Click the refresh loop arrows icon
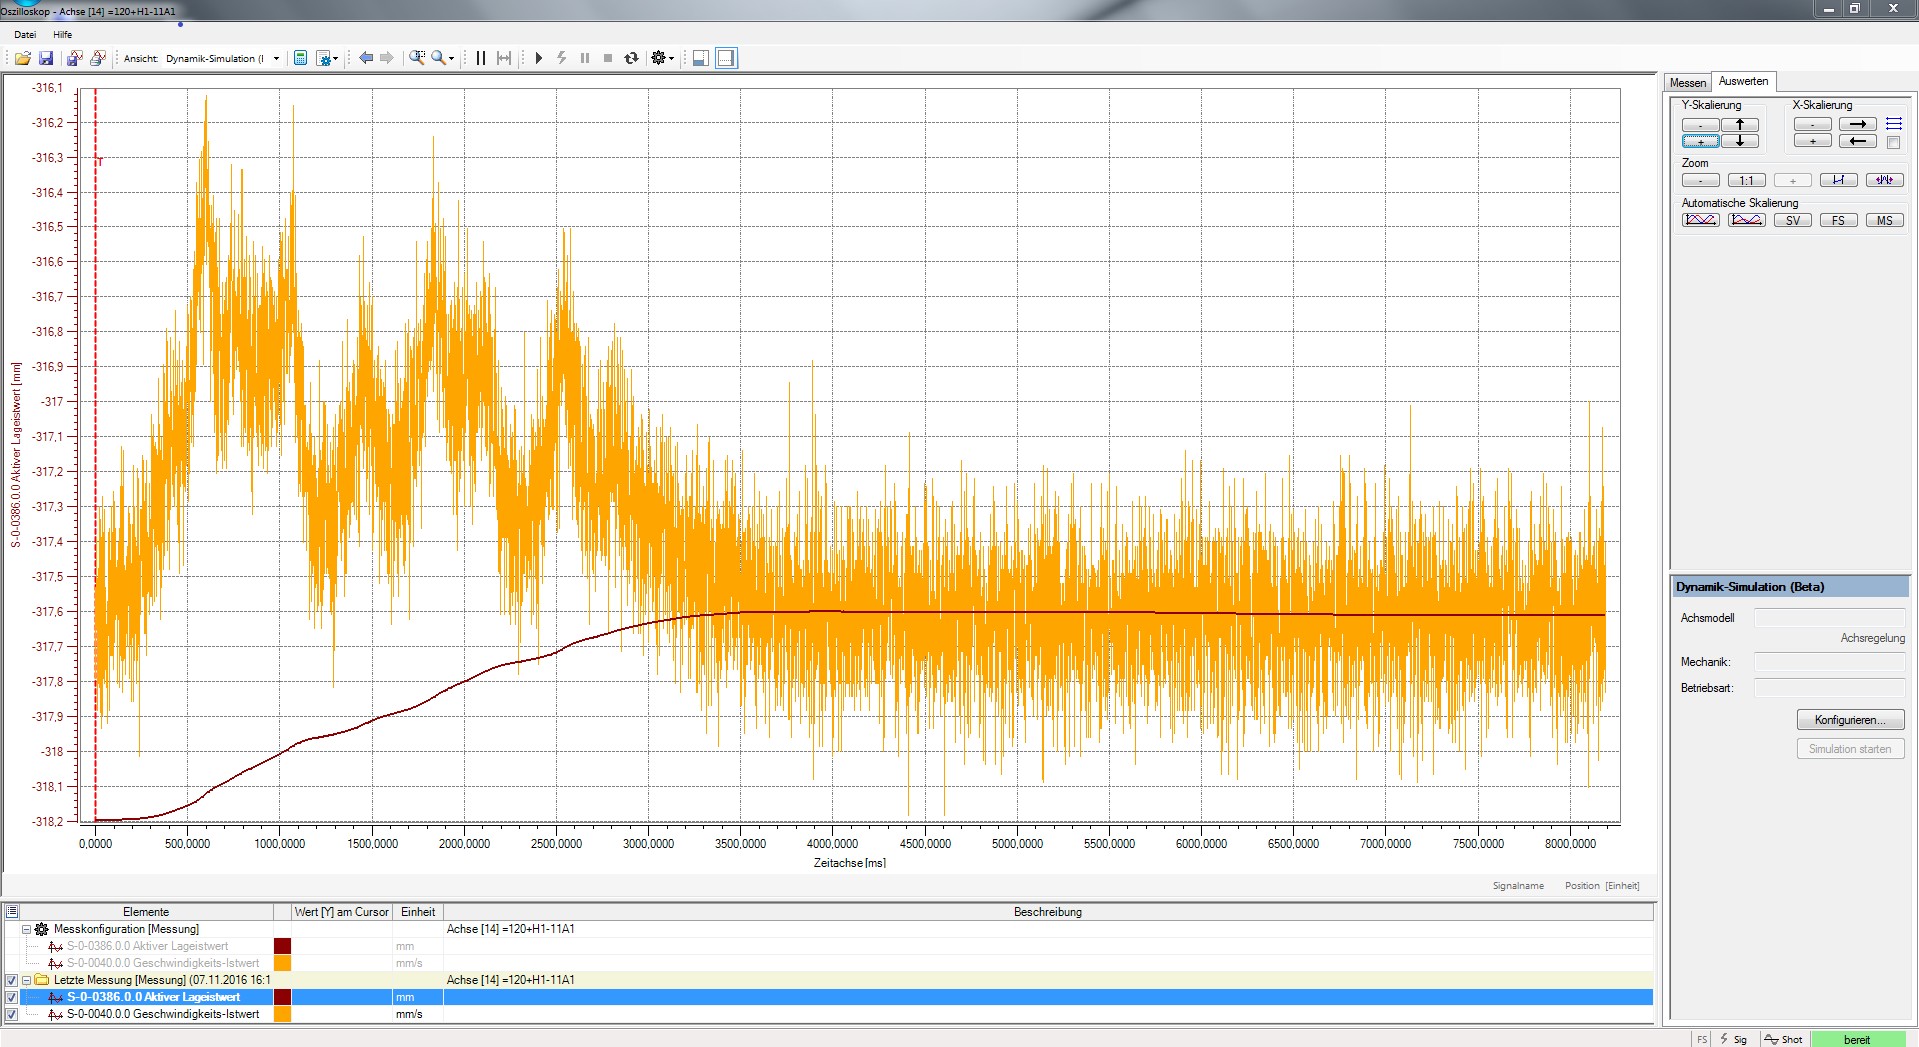The image size is (1919, 1047). [x=631, y=58]
